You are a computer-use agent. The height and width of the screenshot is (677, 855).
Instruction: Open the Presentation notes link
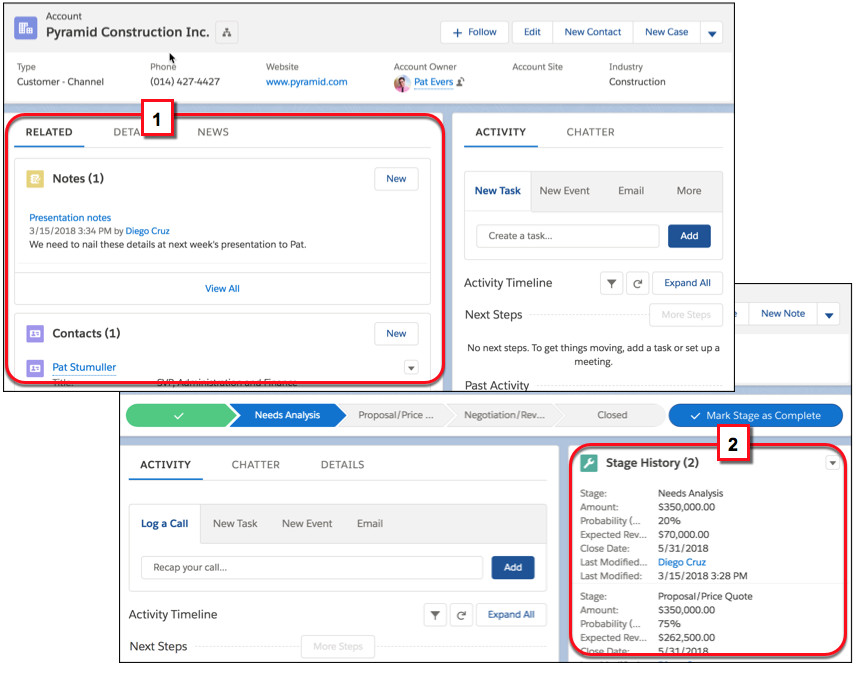pos(70,218)
